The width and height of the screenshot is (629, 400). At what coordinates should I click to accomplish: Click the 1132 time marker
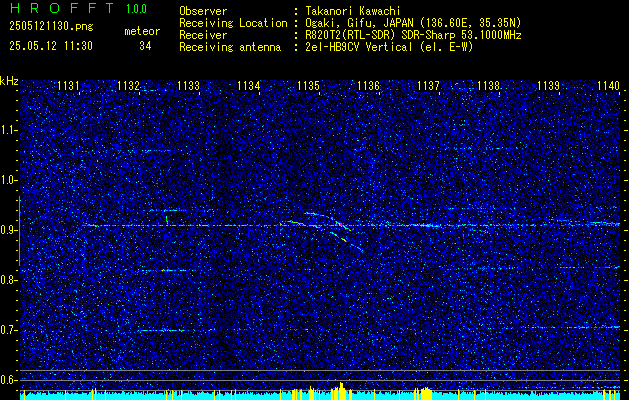128,85
